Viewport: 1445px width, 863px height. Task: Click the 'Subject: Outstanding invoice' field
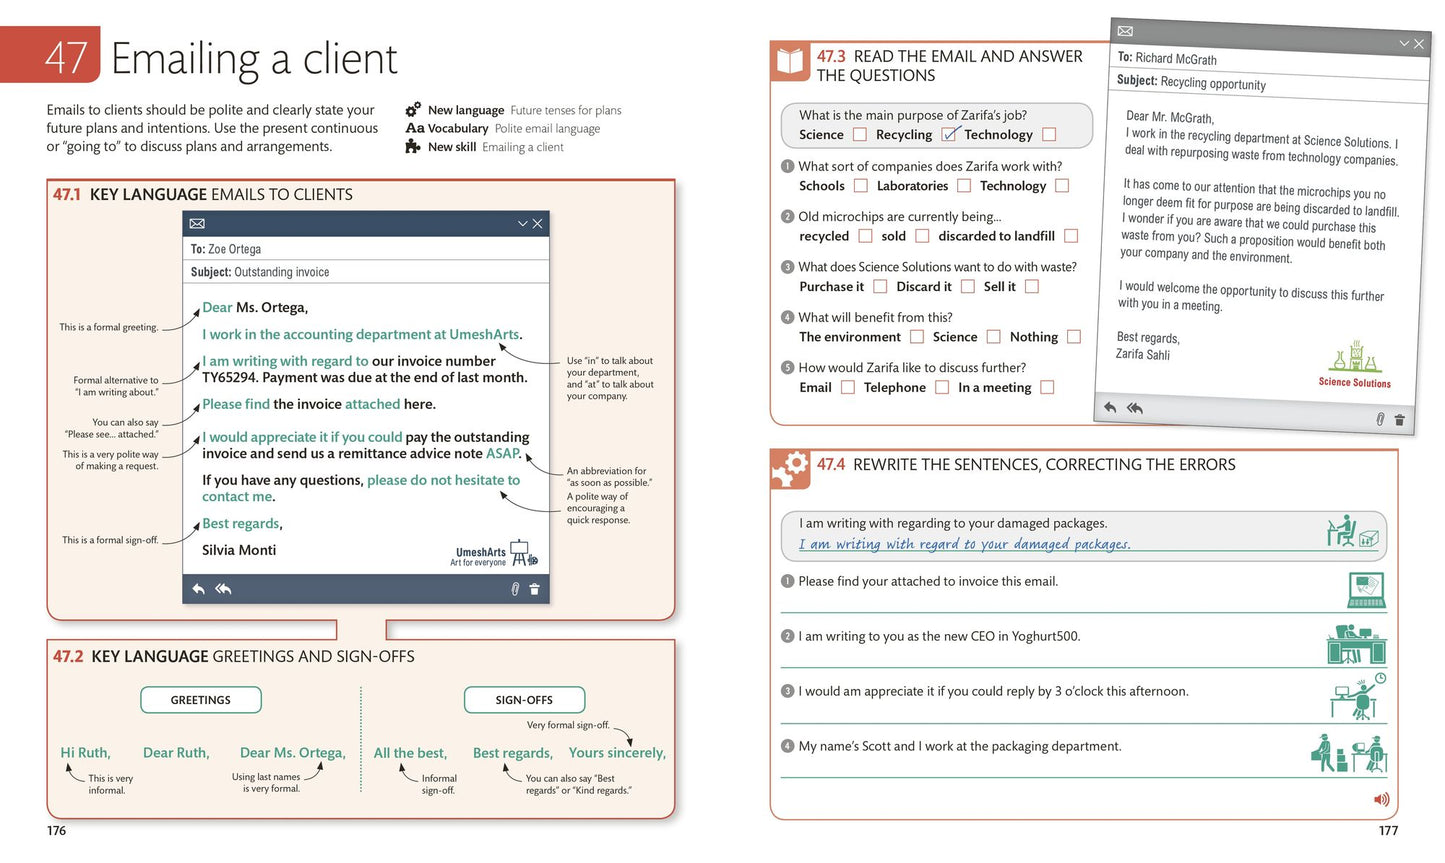pyautogui.click(x=366, y=272)
